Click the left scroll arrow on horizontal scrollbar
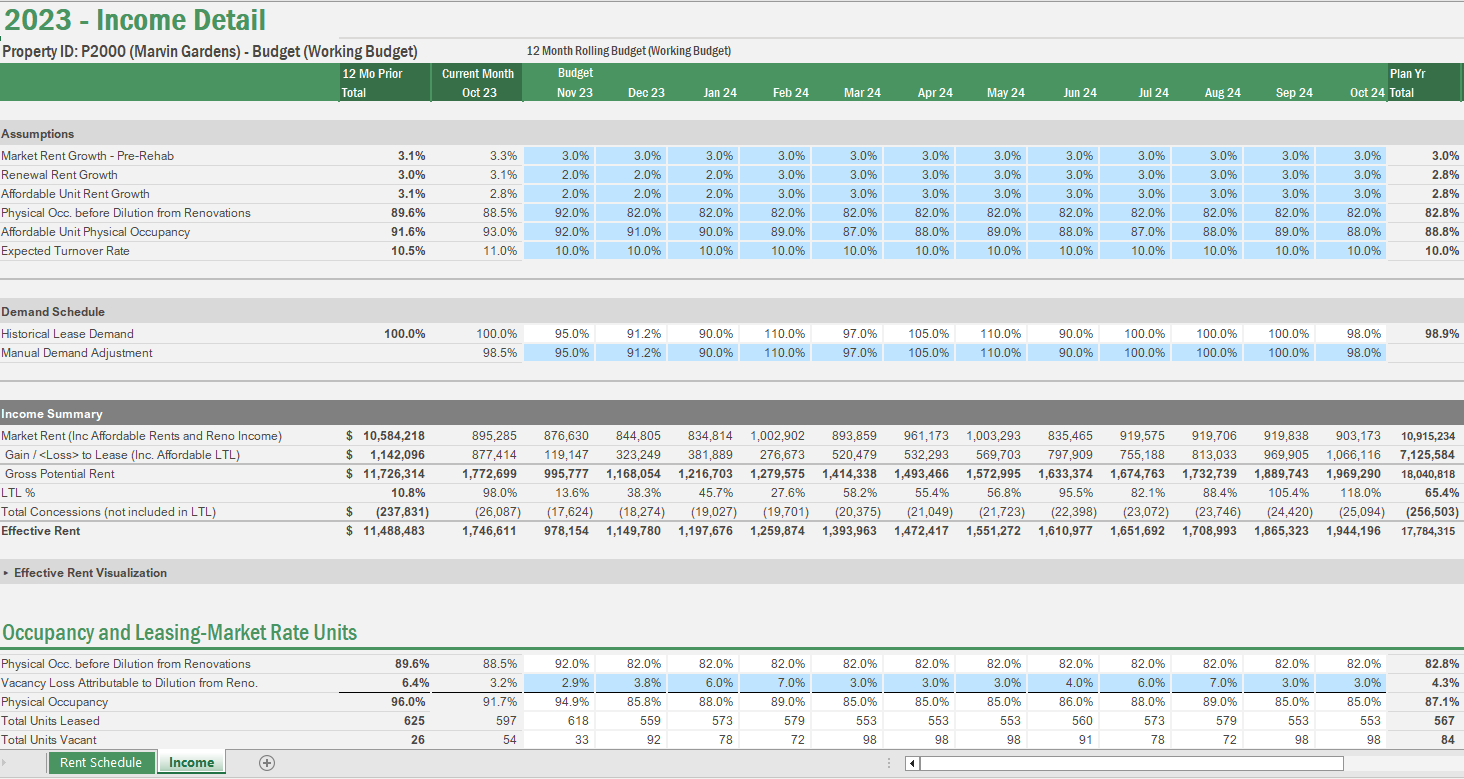Viewport: 1464px width, 779px height. click(x=911, y=763)
